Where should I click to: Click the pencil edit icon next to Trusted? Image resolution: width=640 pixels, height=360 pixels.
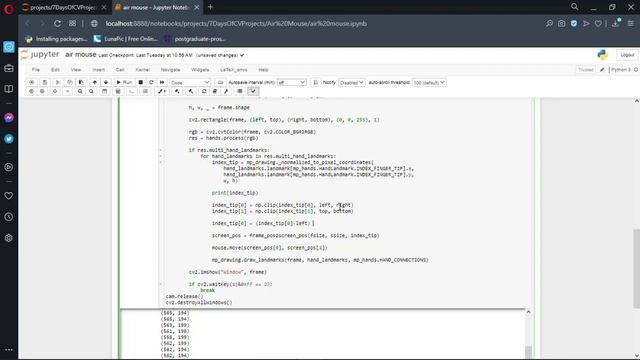[602, 70]
